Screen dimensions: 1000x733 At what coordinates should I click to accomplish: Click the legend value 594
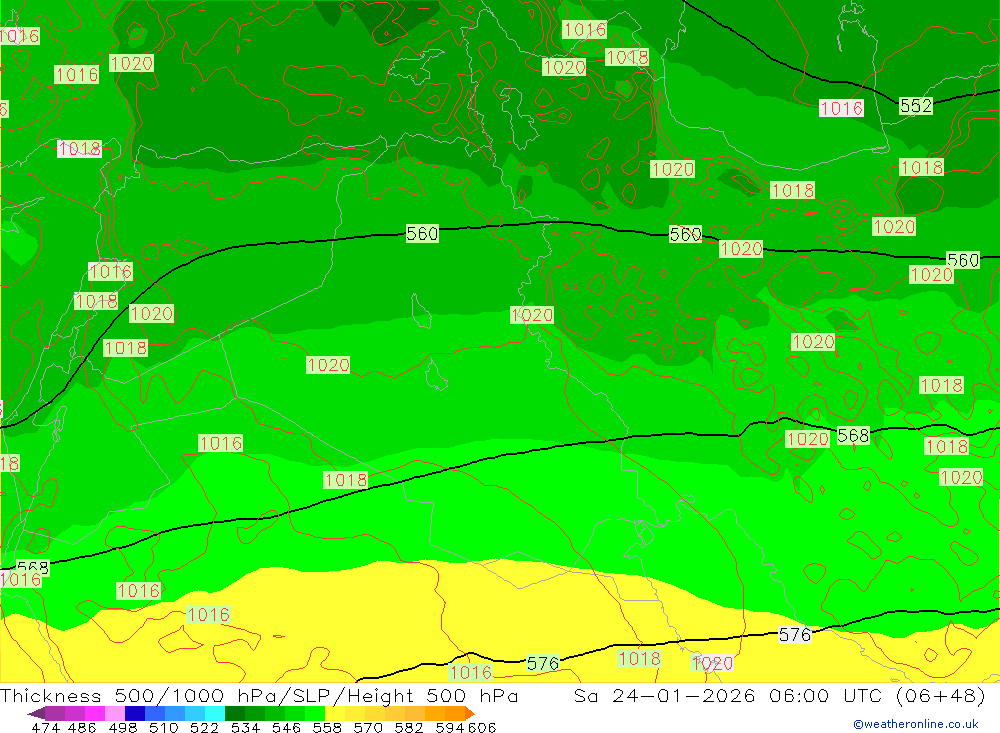coord(450,727)
